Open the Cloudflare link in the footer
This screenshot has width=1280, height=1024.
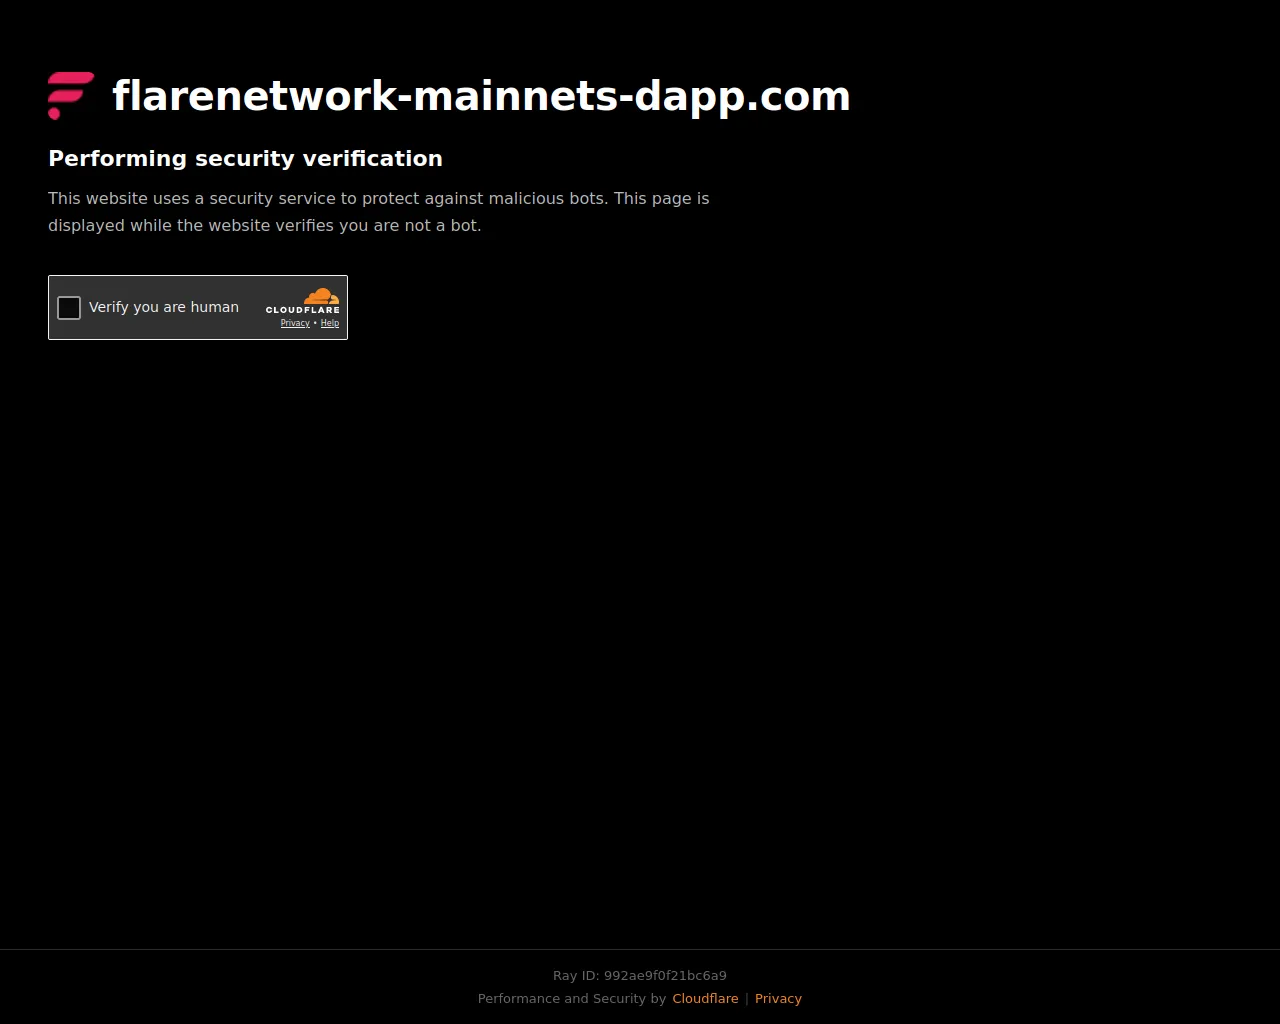click(705, 998)
